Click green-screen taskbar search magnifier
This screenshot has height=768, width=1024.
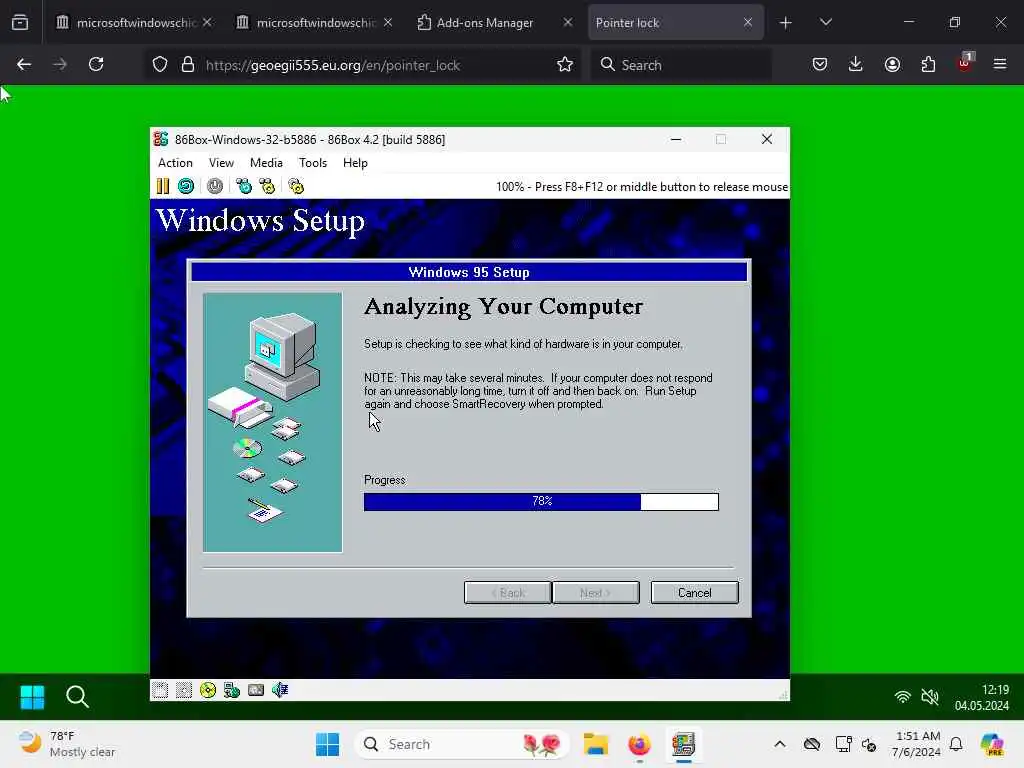tap(77, 697)
